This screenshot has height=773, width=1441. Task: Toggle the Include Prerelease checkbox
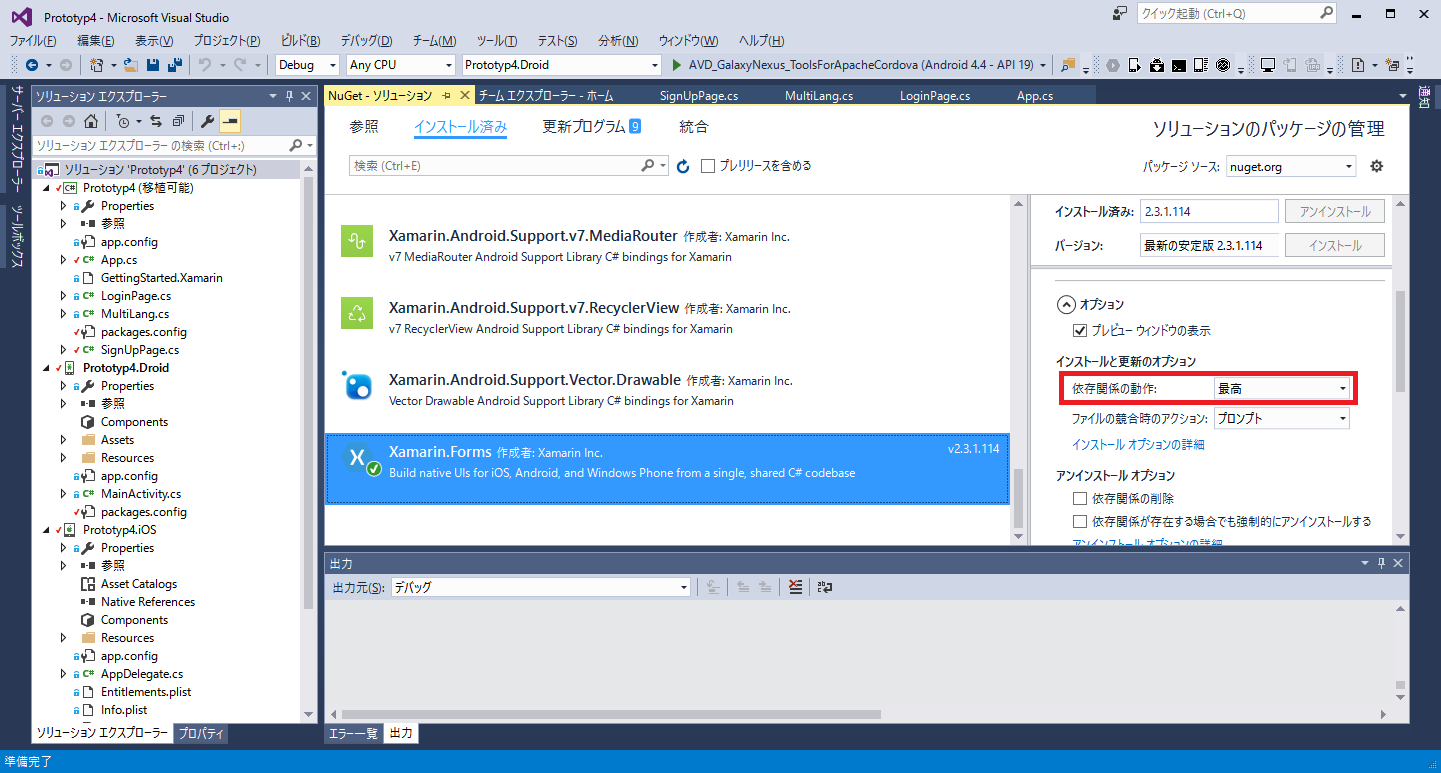tap(708, 166)
